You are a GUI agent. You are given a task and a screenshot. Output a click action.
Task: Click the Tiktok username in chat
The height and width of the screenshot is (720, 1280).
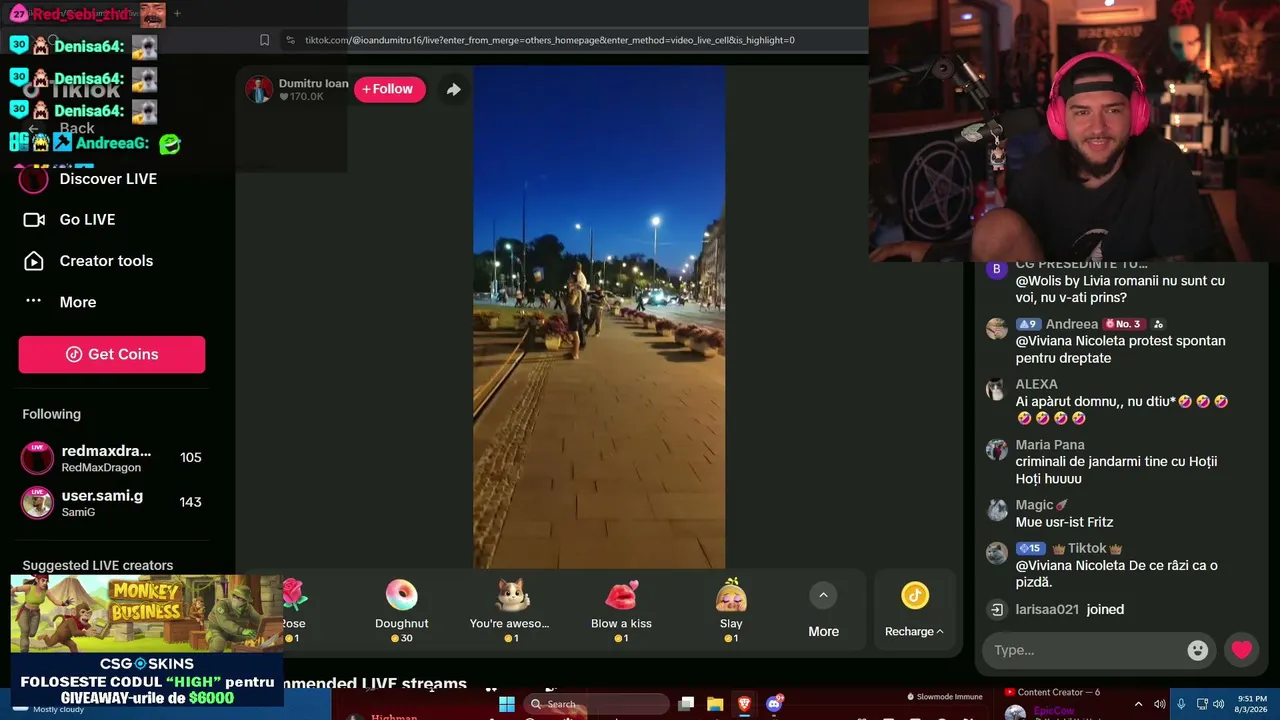click(x=1087, y=548)
